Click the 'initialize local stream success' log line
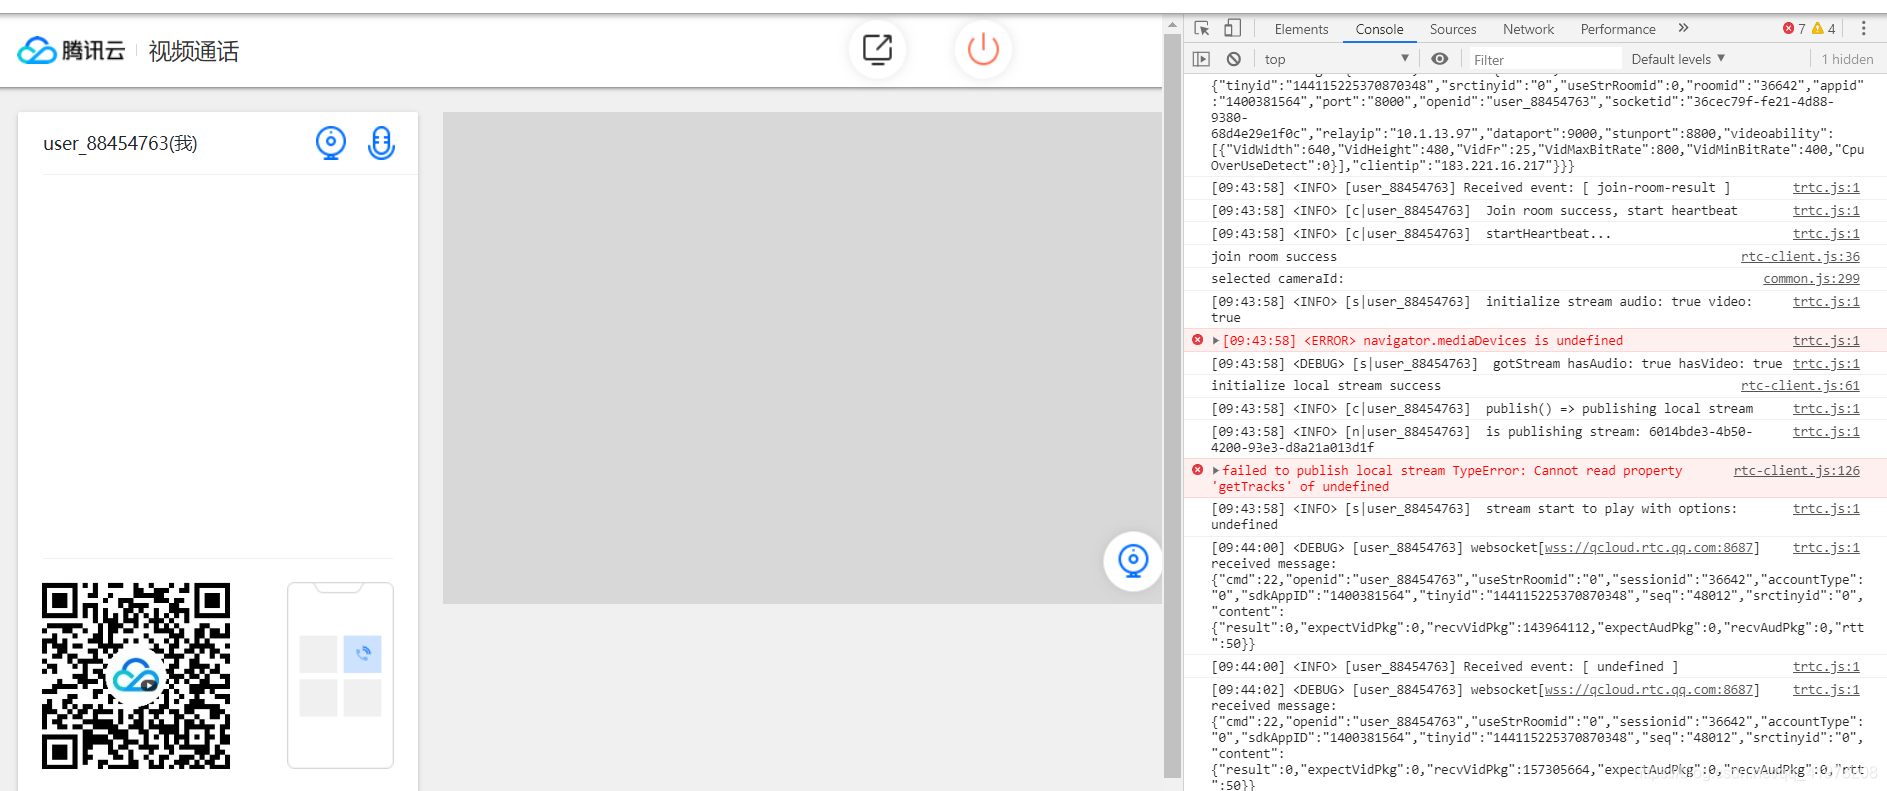 (x=1326, y=386)
